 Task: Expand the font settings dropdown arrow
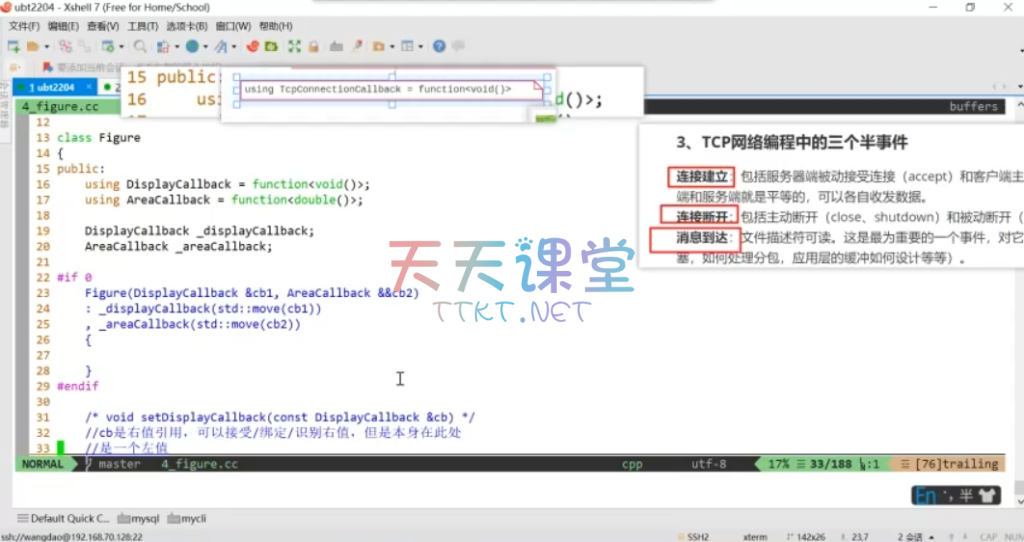234,47
